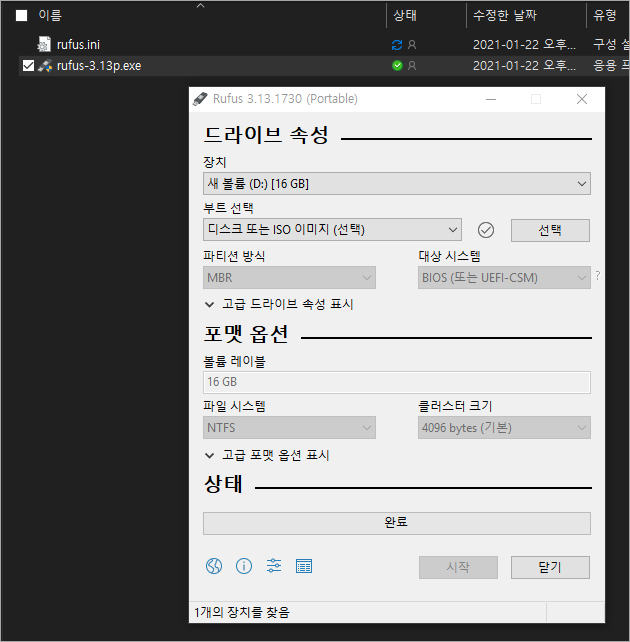
Task: Open the 파일 시스템 NTFS dropdown
Action: pos(289,428)
